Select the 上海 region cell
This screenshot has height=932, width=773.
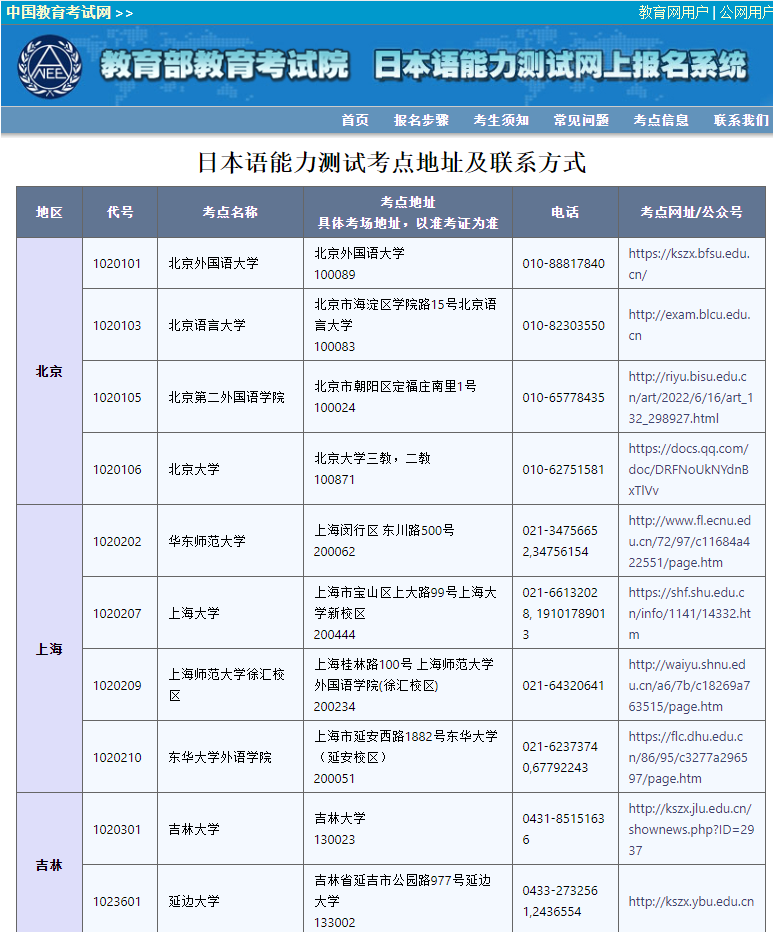tap(49, 649)
